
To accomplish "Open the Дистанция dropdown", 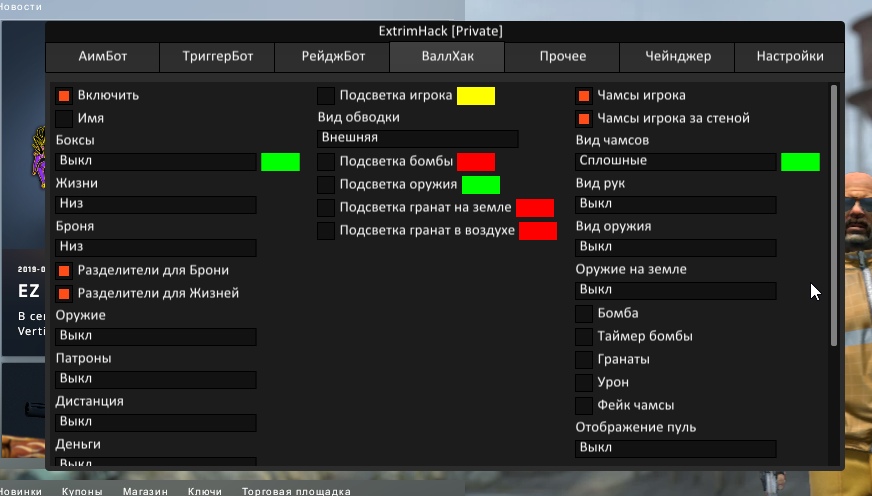I will click(156, 422).
